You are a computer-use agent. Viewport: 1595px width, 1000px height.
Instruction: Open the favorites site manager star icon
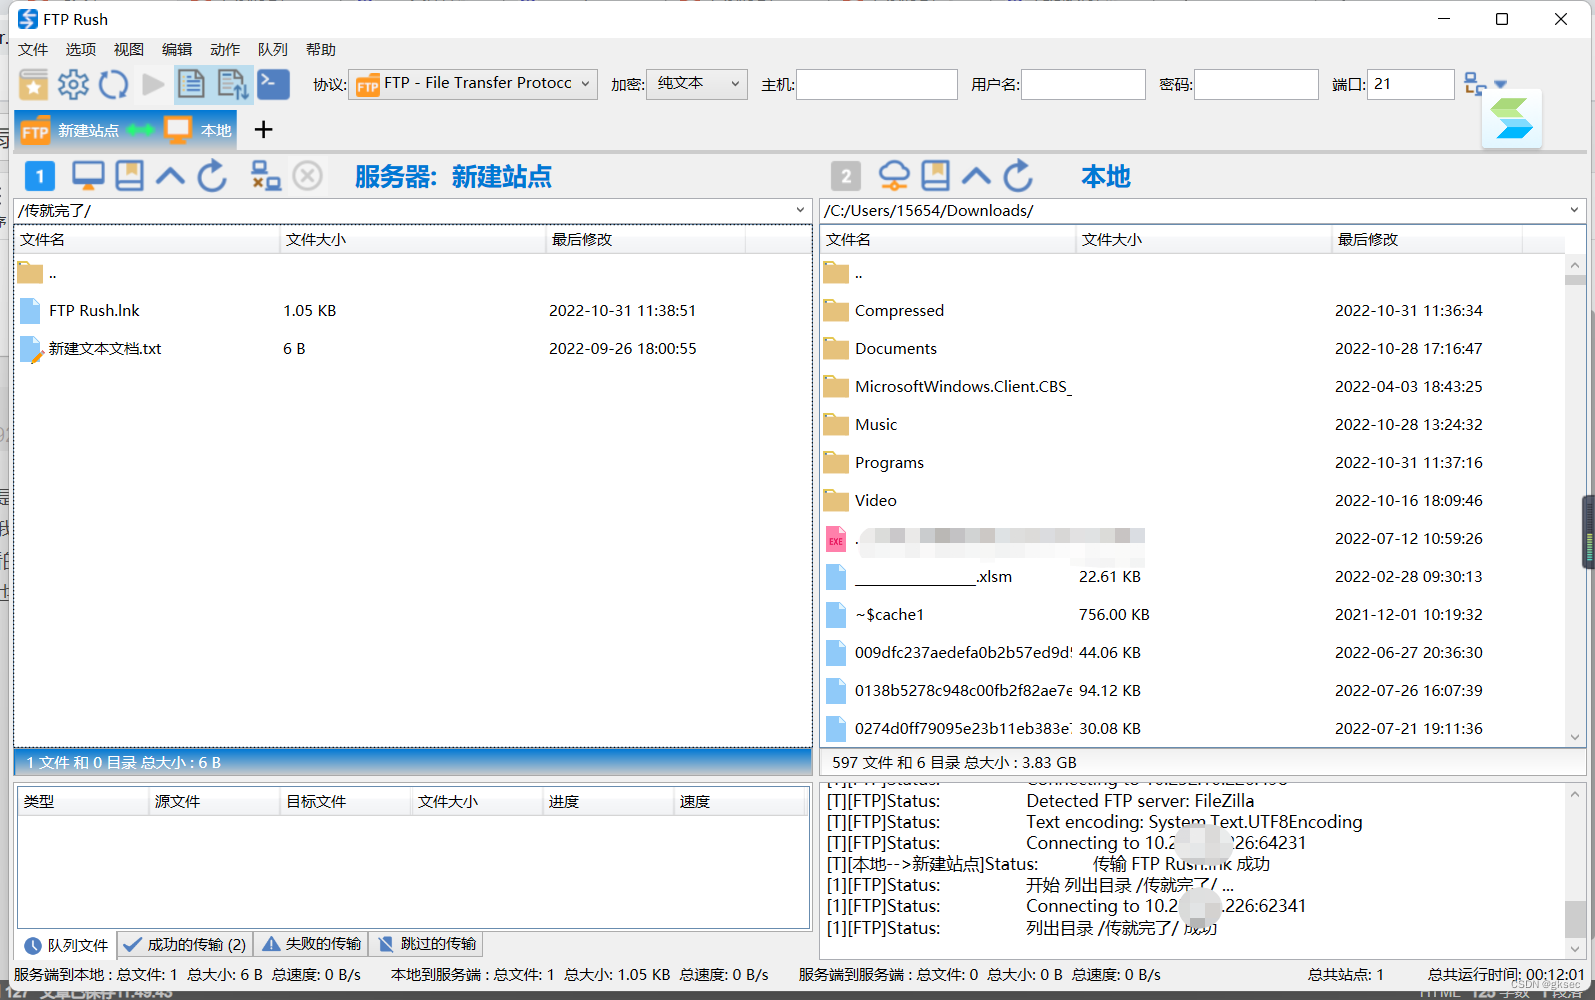tap(33, 84)
